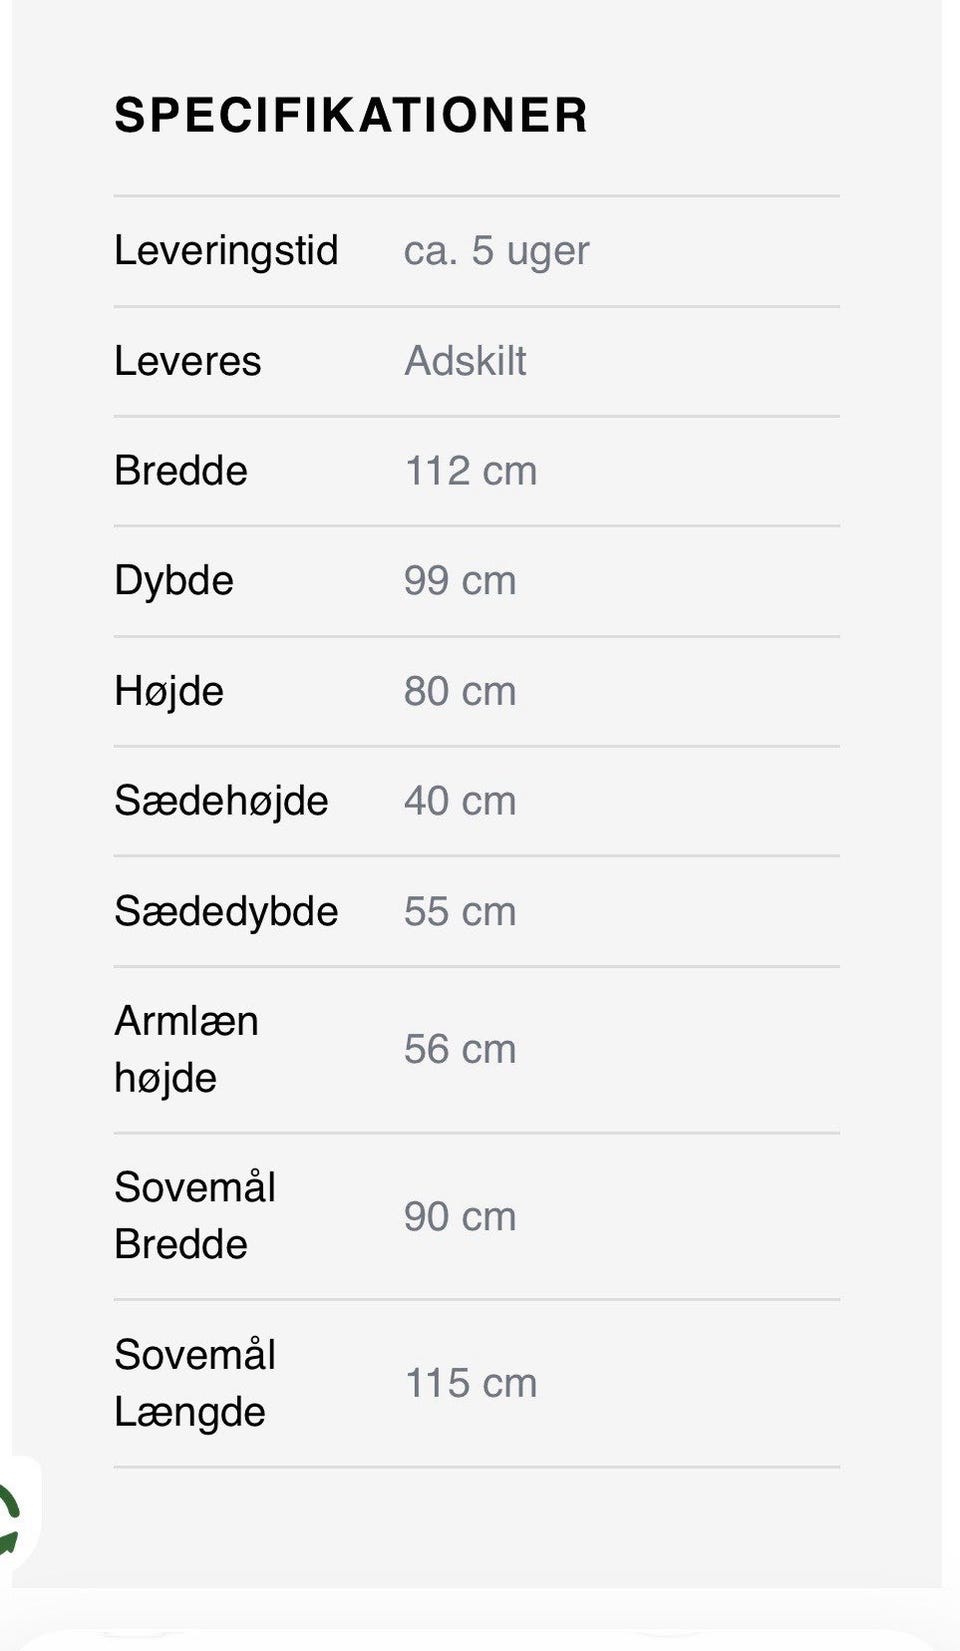Click the SPECIFIKATIONER heading
The width and height of the screenshot is (960, 1651).
(351, 115)
